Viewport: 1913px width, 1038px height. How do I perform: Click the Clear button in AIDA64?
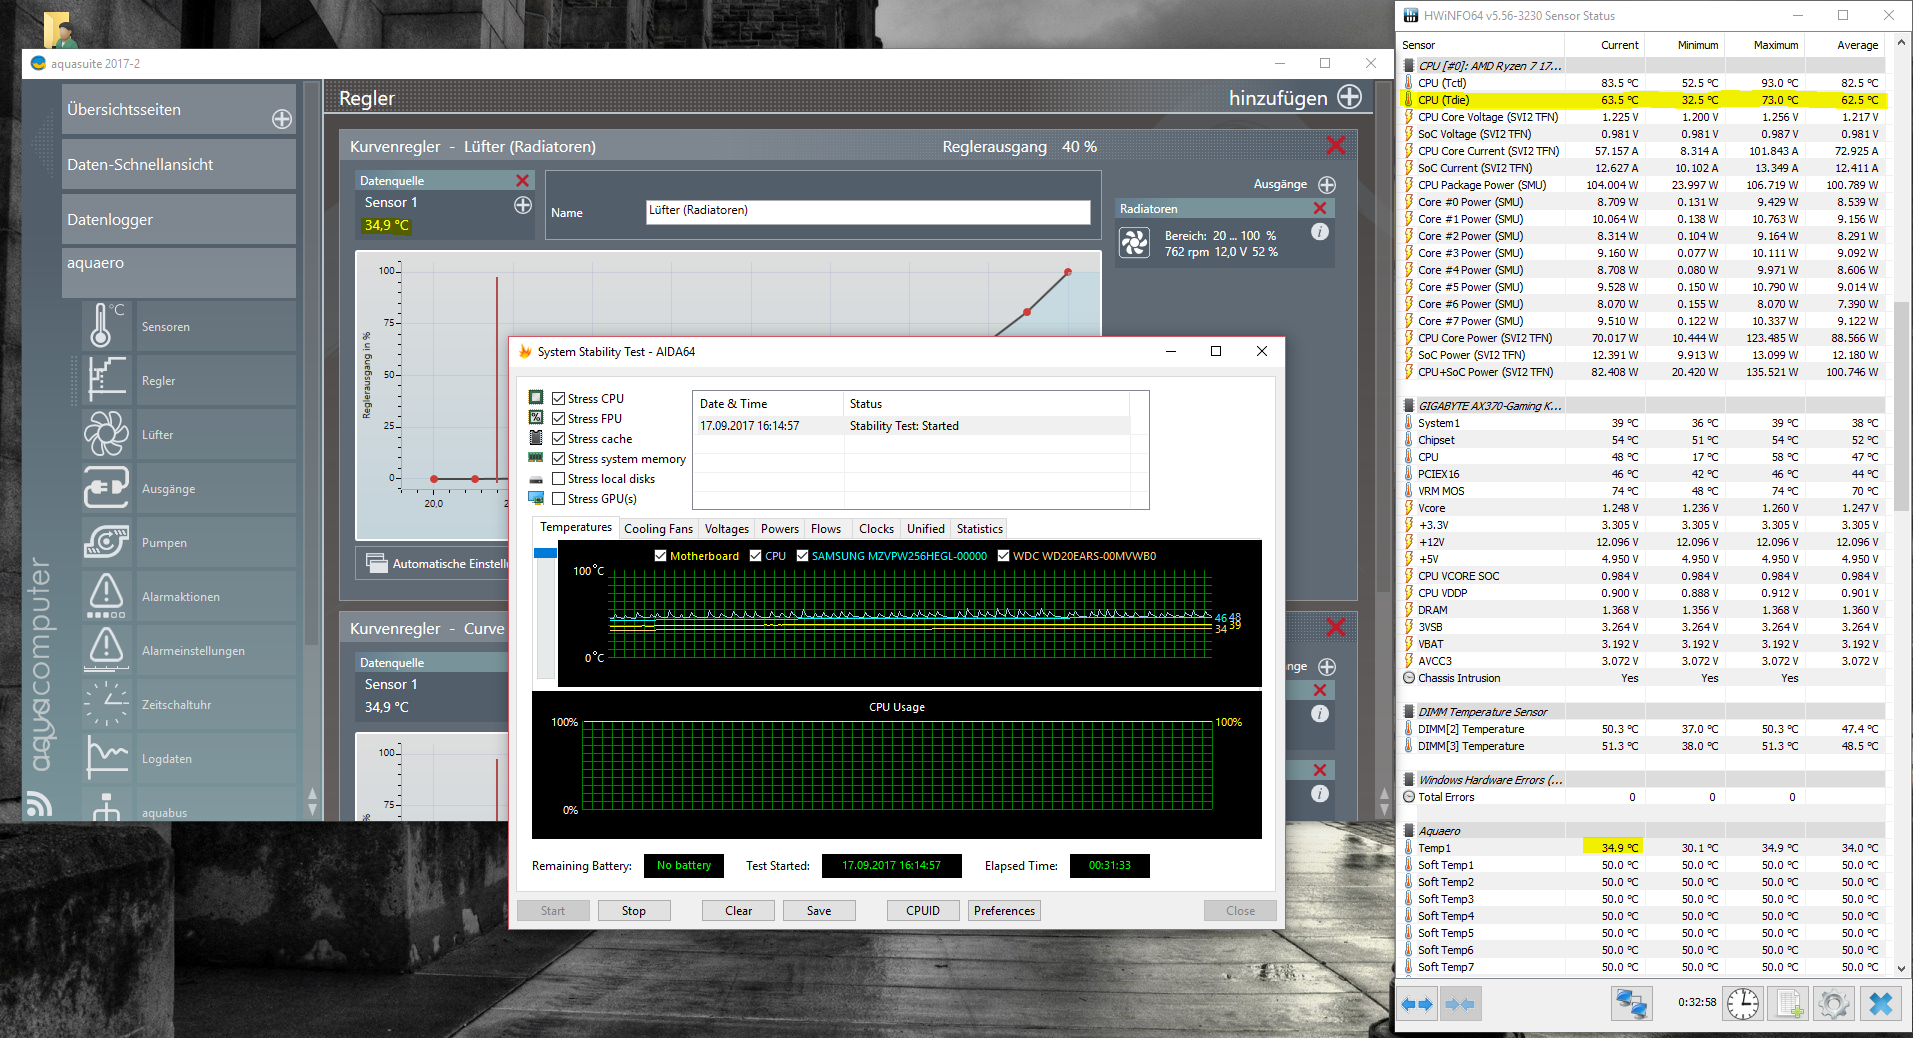pyautogui.click(x=739, y=911)
